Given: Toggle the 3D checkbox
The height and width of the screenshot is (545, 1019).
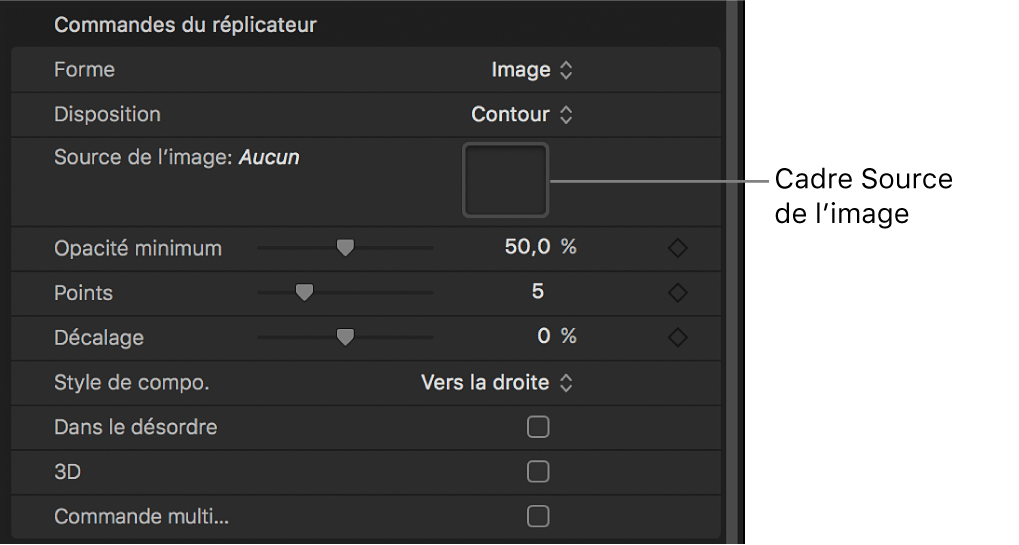Looking at the screenshot, I should pyautogui.click(x=538, y=471).
